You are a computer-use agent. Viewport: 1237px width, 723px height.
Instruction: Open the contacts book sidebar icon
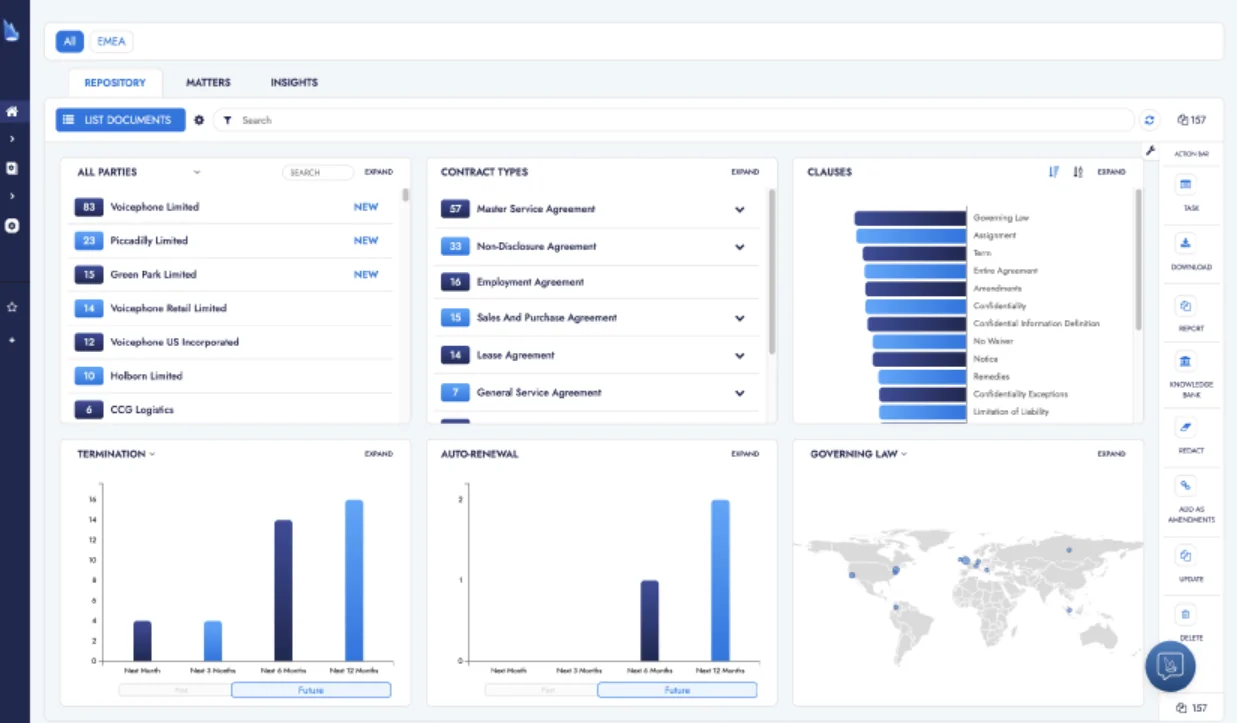point(12,168)
